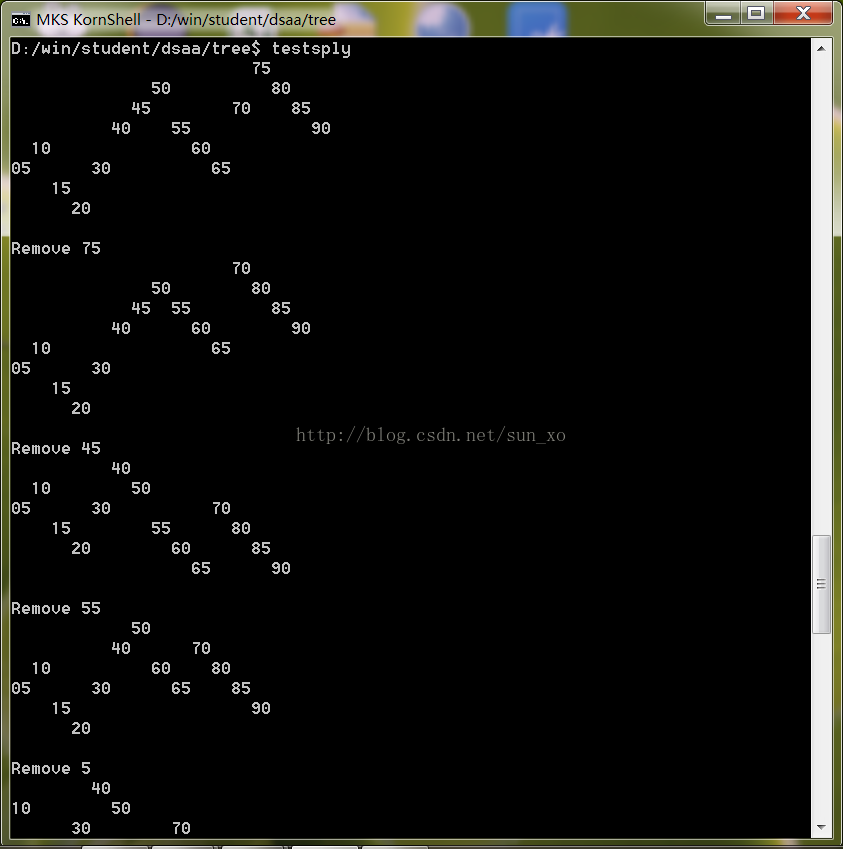The width and height of the screenshot is (843, 849).
Task: Click the window title 'MKS KornShell - D:/win/student/dsaa/tree'
Action: coord(186,20)
